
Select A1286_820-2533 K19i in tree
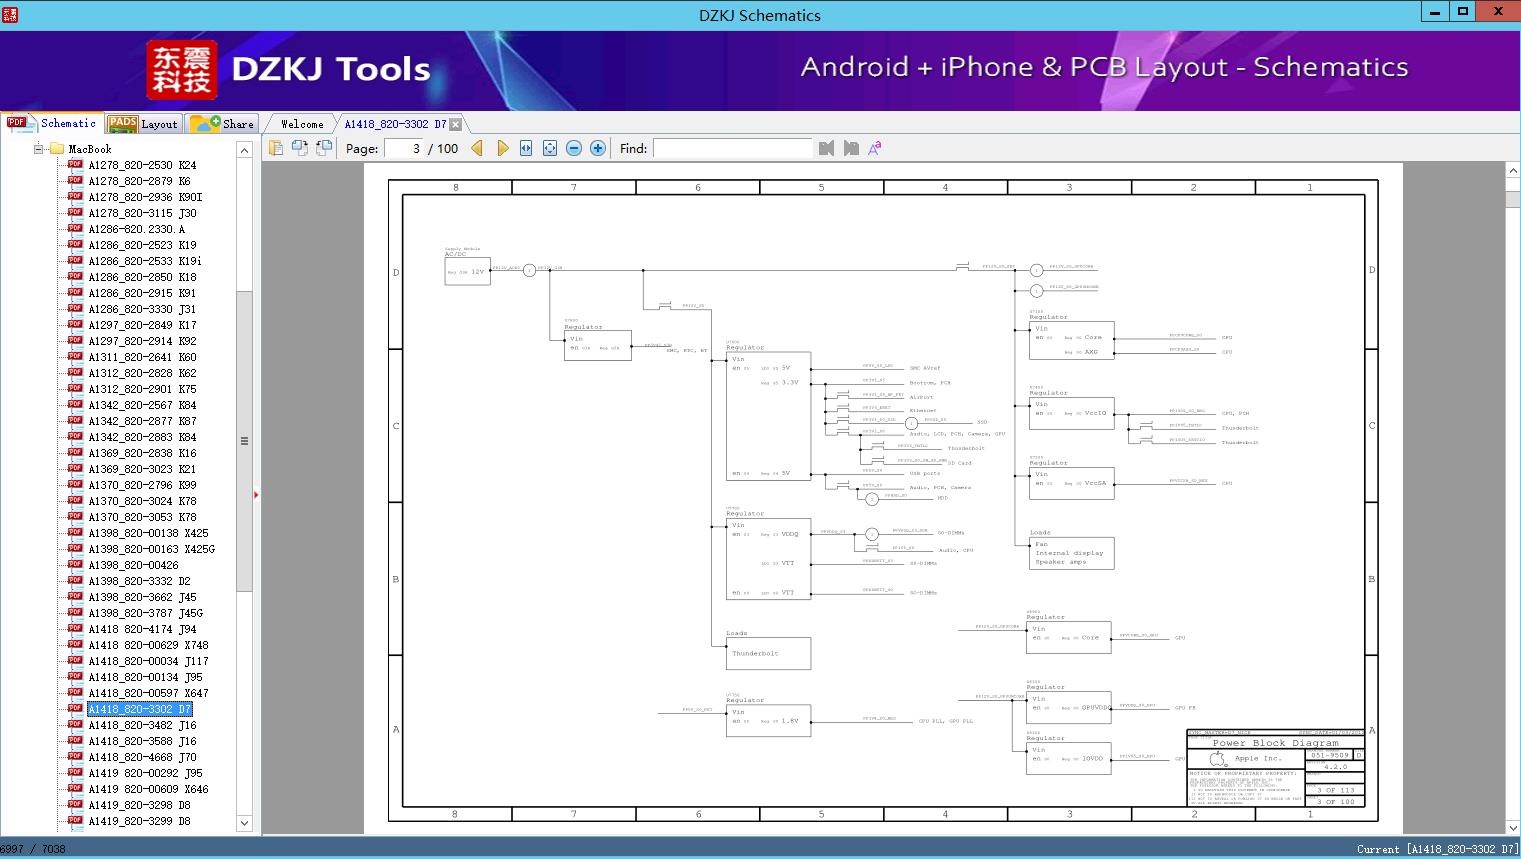pos(145,261)
